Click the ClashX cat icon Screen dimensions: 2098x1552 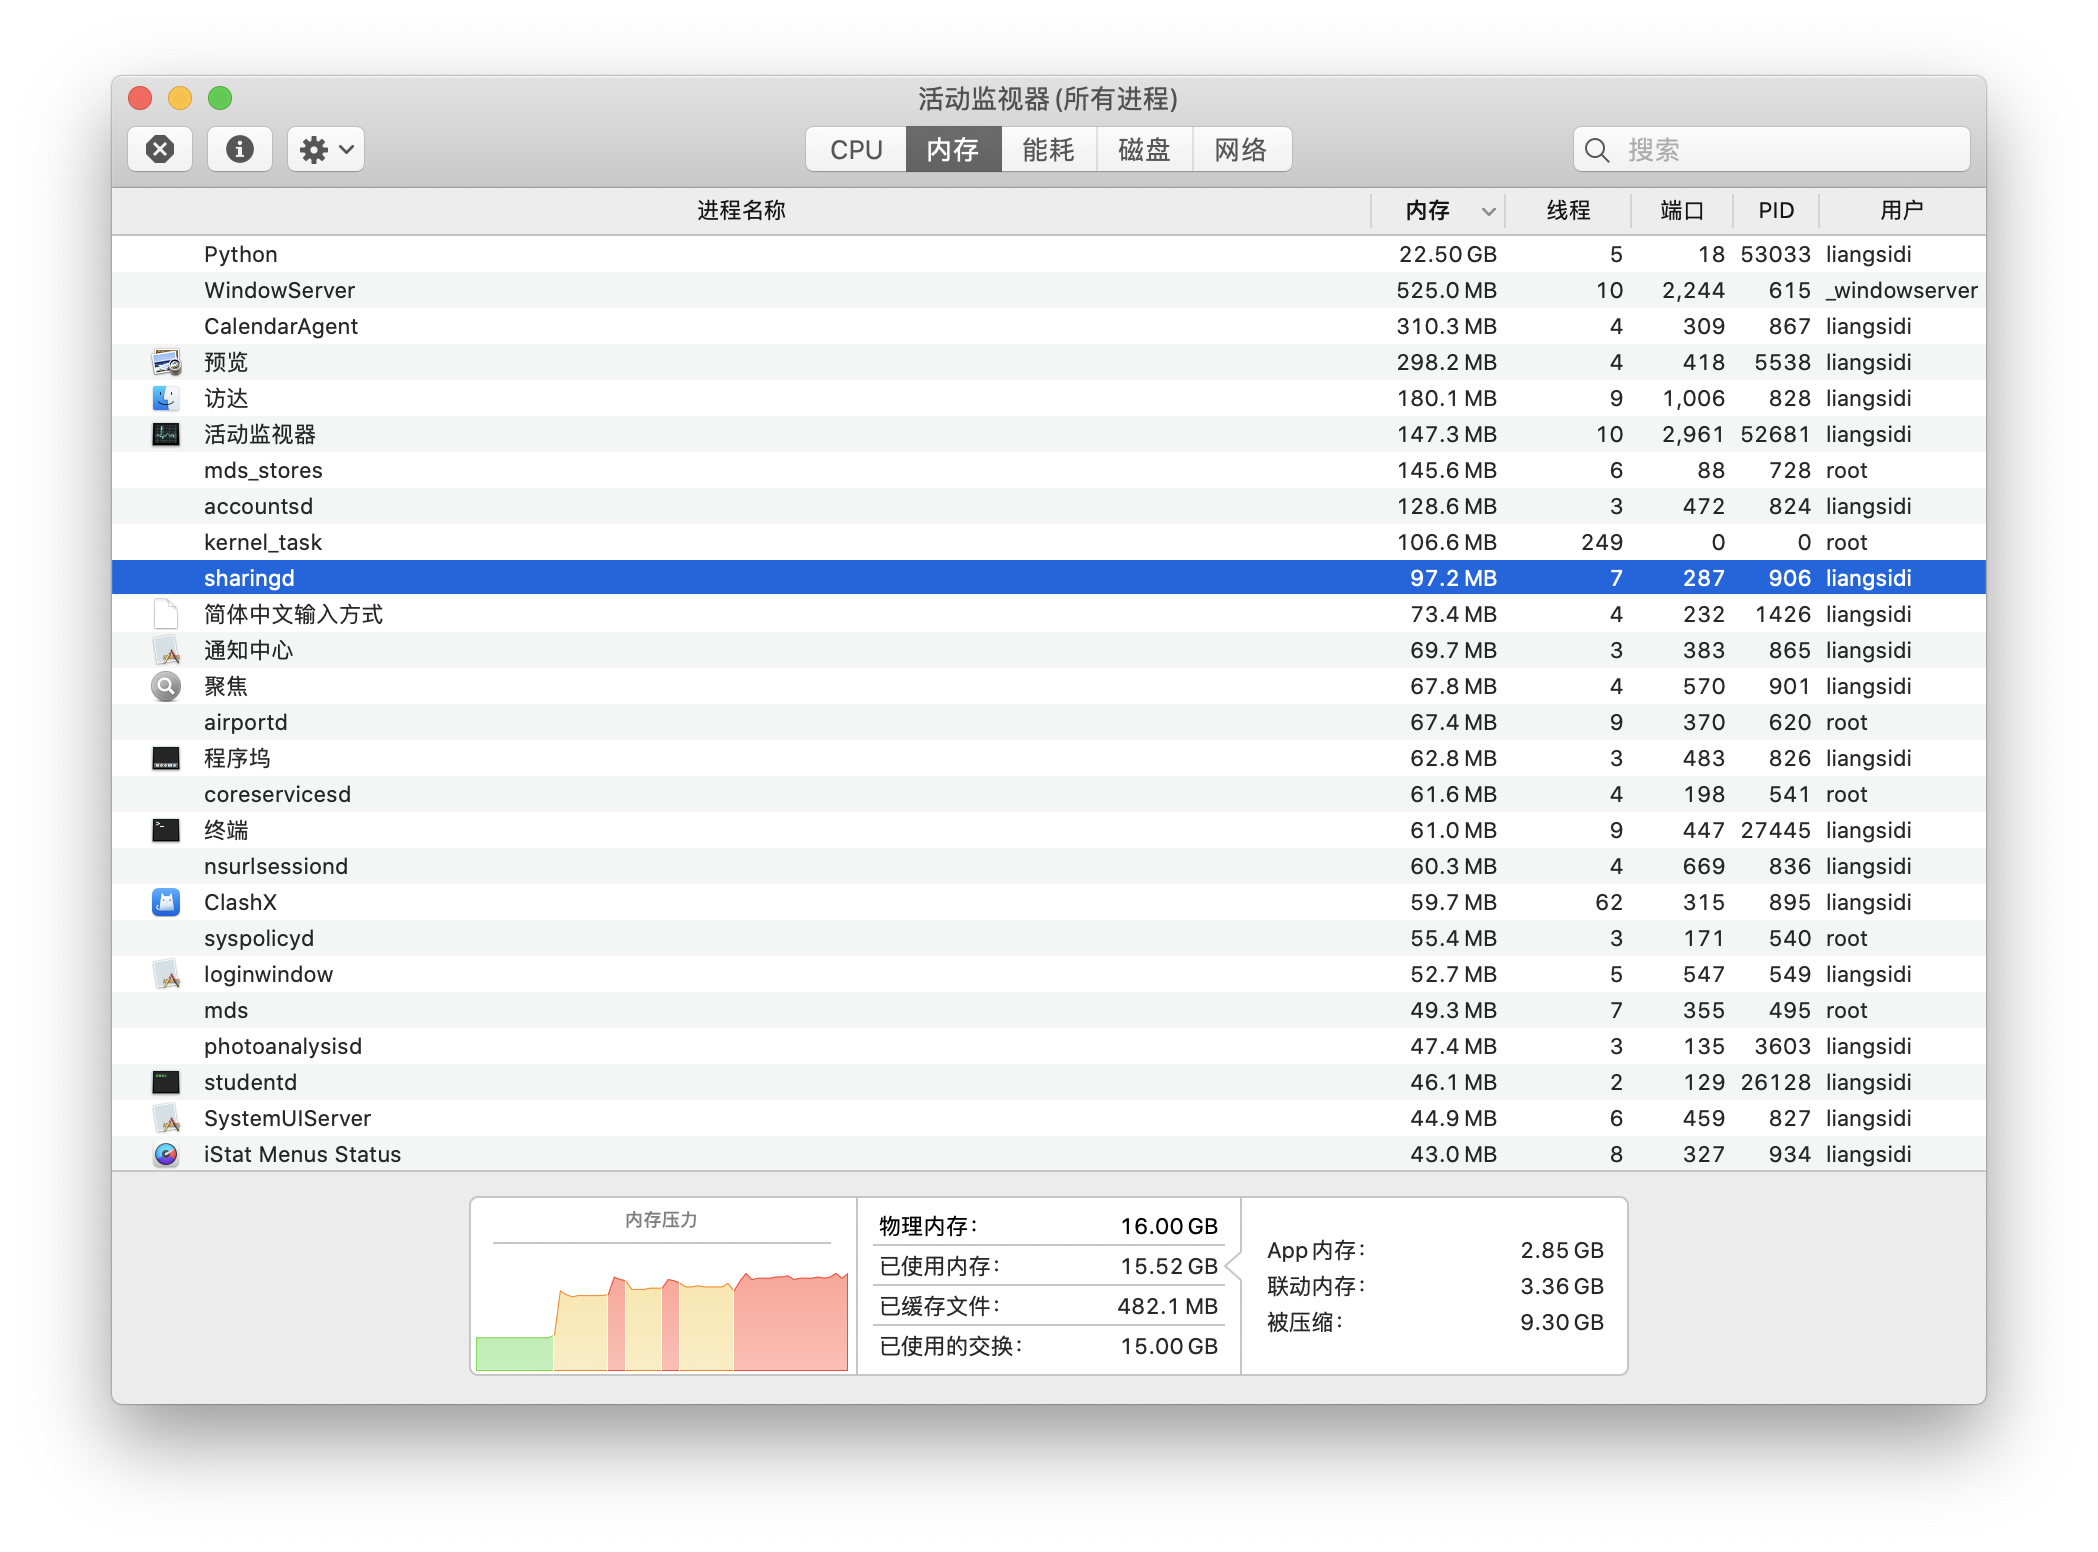(166, 902)
